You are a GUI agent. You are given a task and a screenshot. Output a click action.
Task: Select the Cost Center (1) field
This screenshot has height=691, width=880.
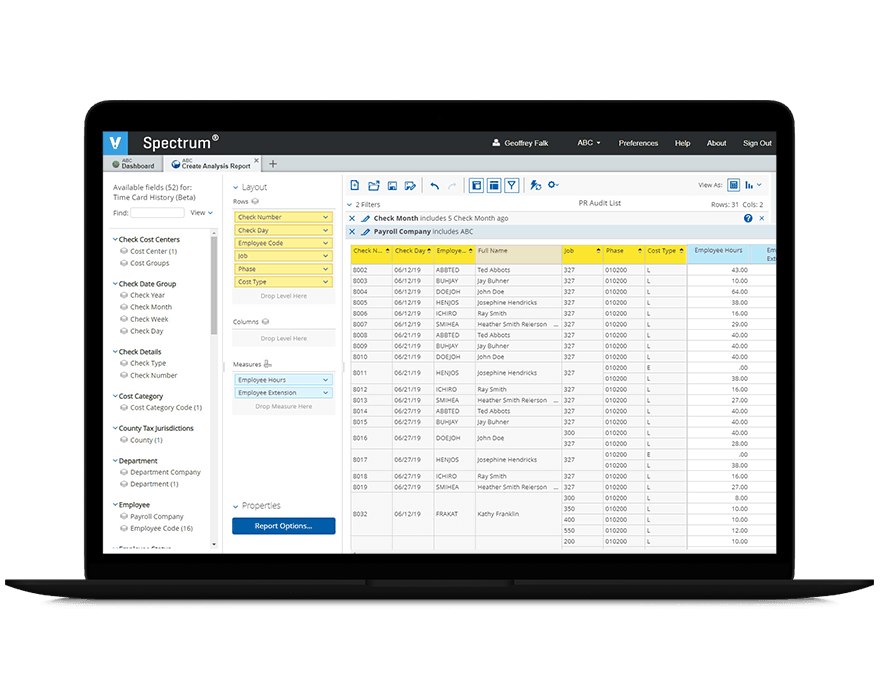point(150,251)
